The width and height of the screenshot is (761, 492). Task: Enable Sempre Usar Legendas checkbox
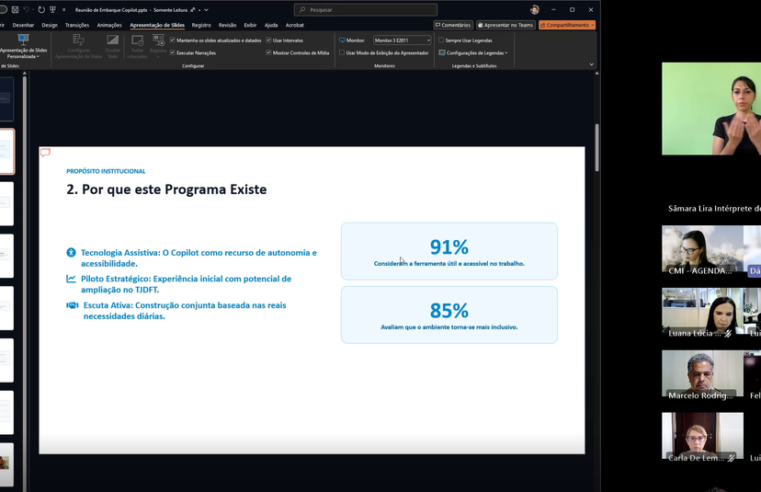[x=441, y=40]
